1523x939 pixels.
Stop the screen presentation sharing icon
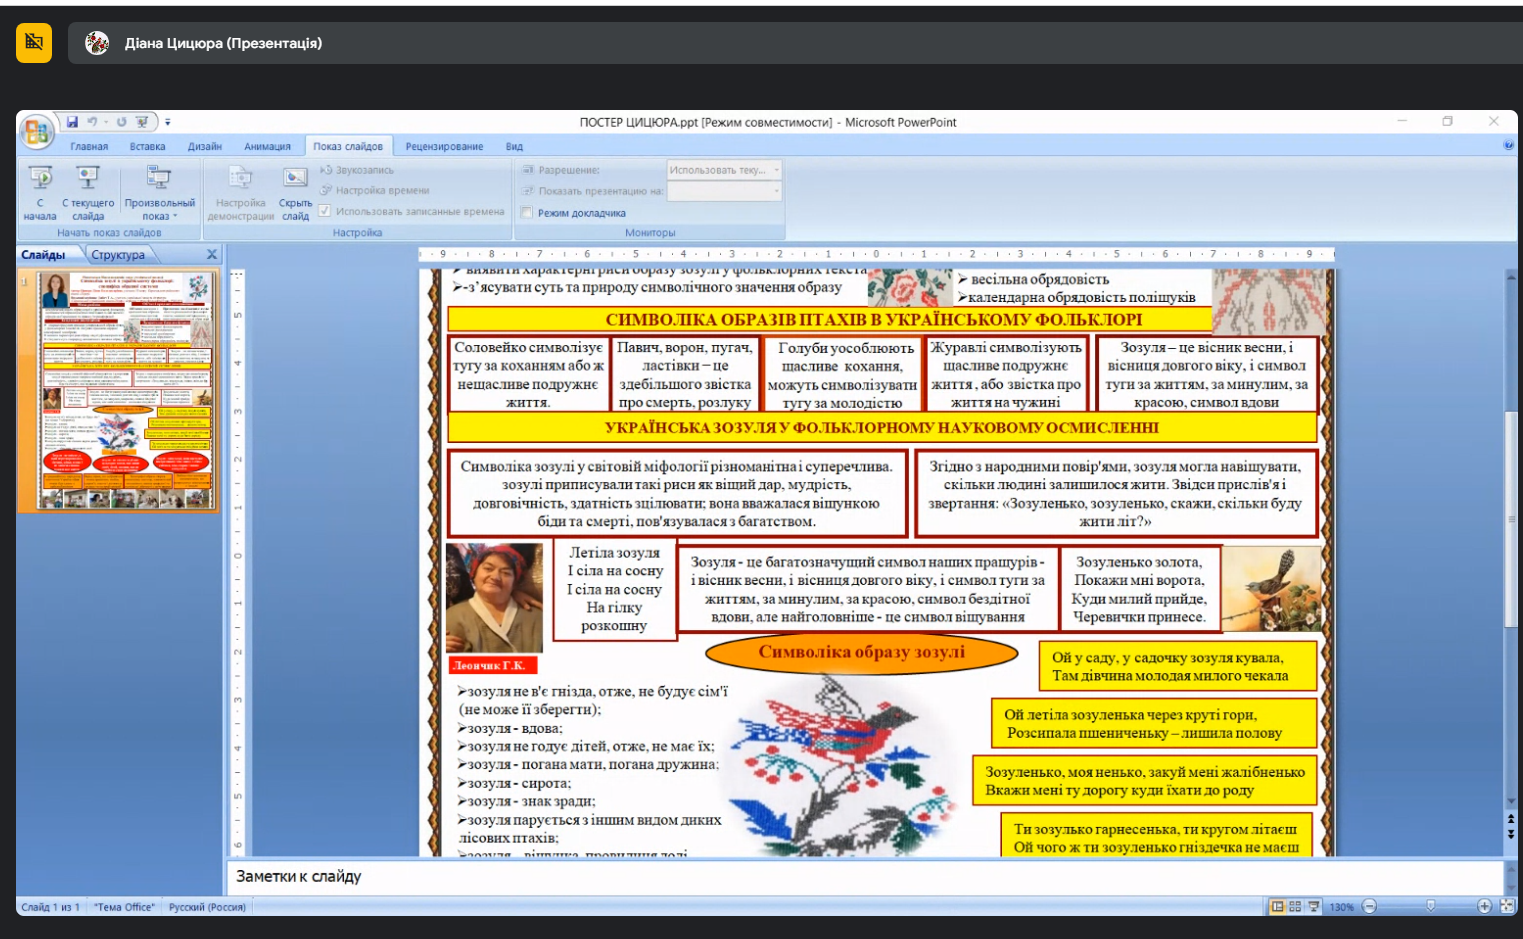tap(34, 43)
